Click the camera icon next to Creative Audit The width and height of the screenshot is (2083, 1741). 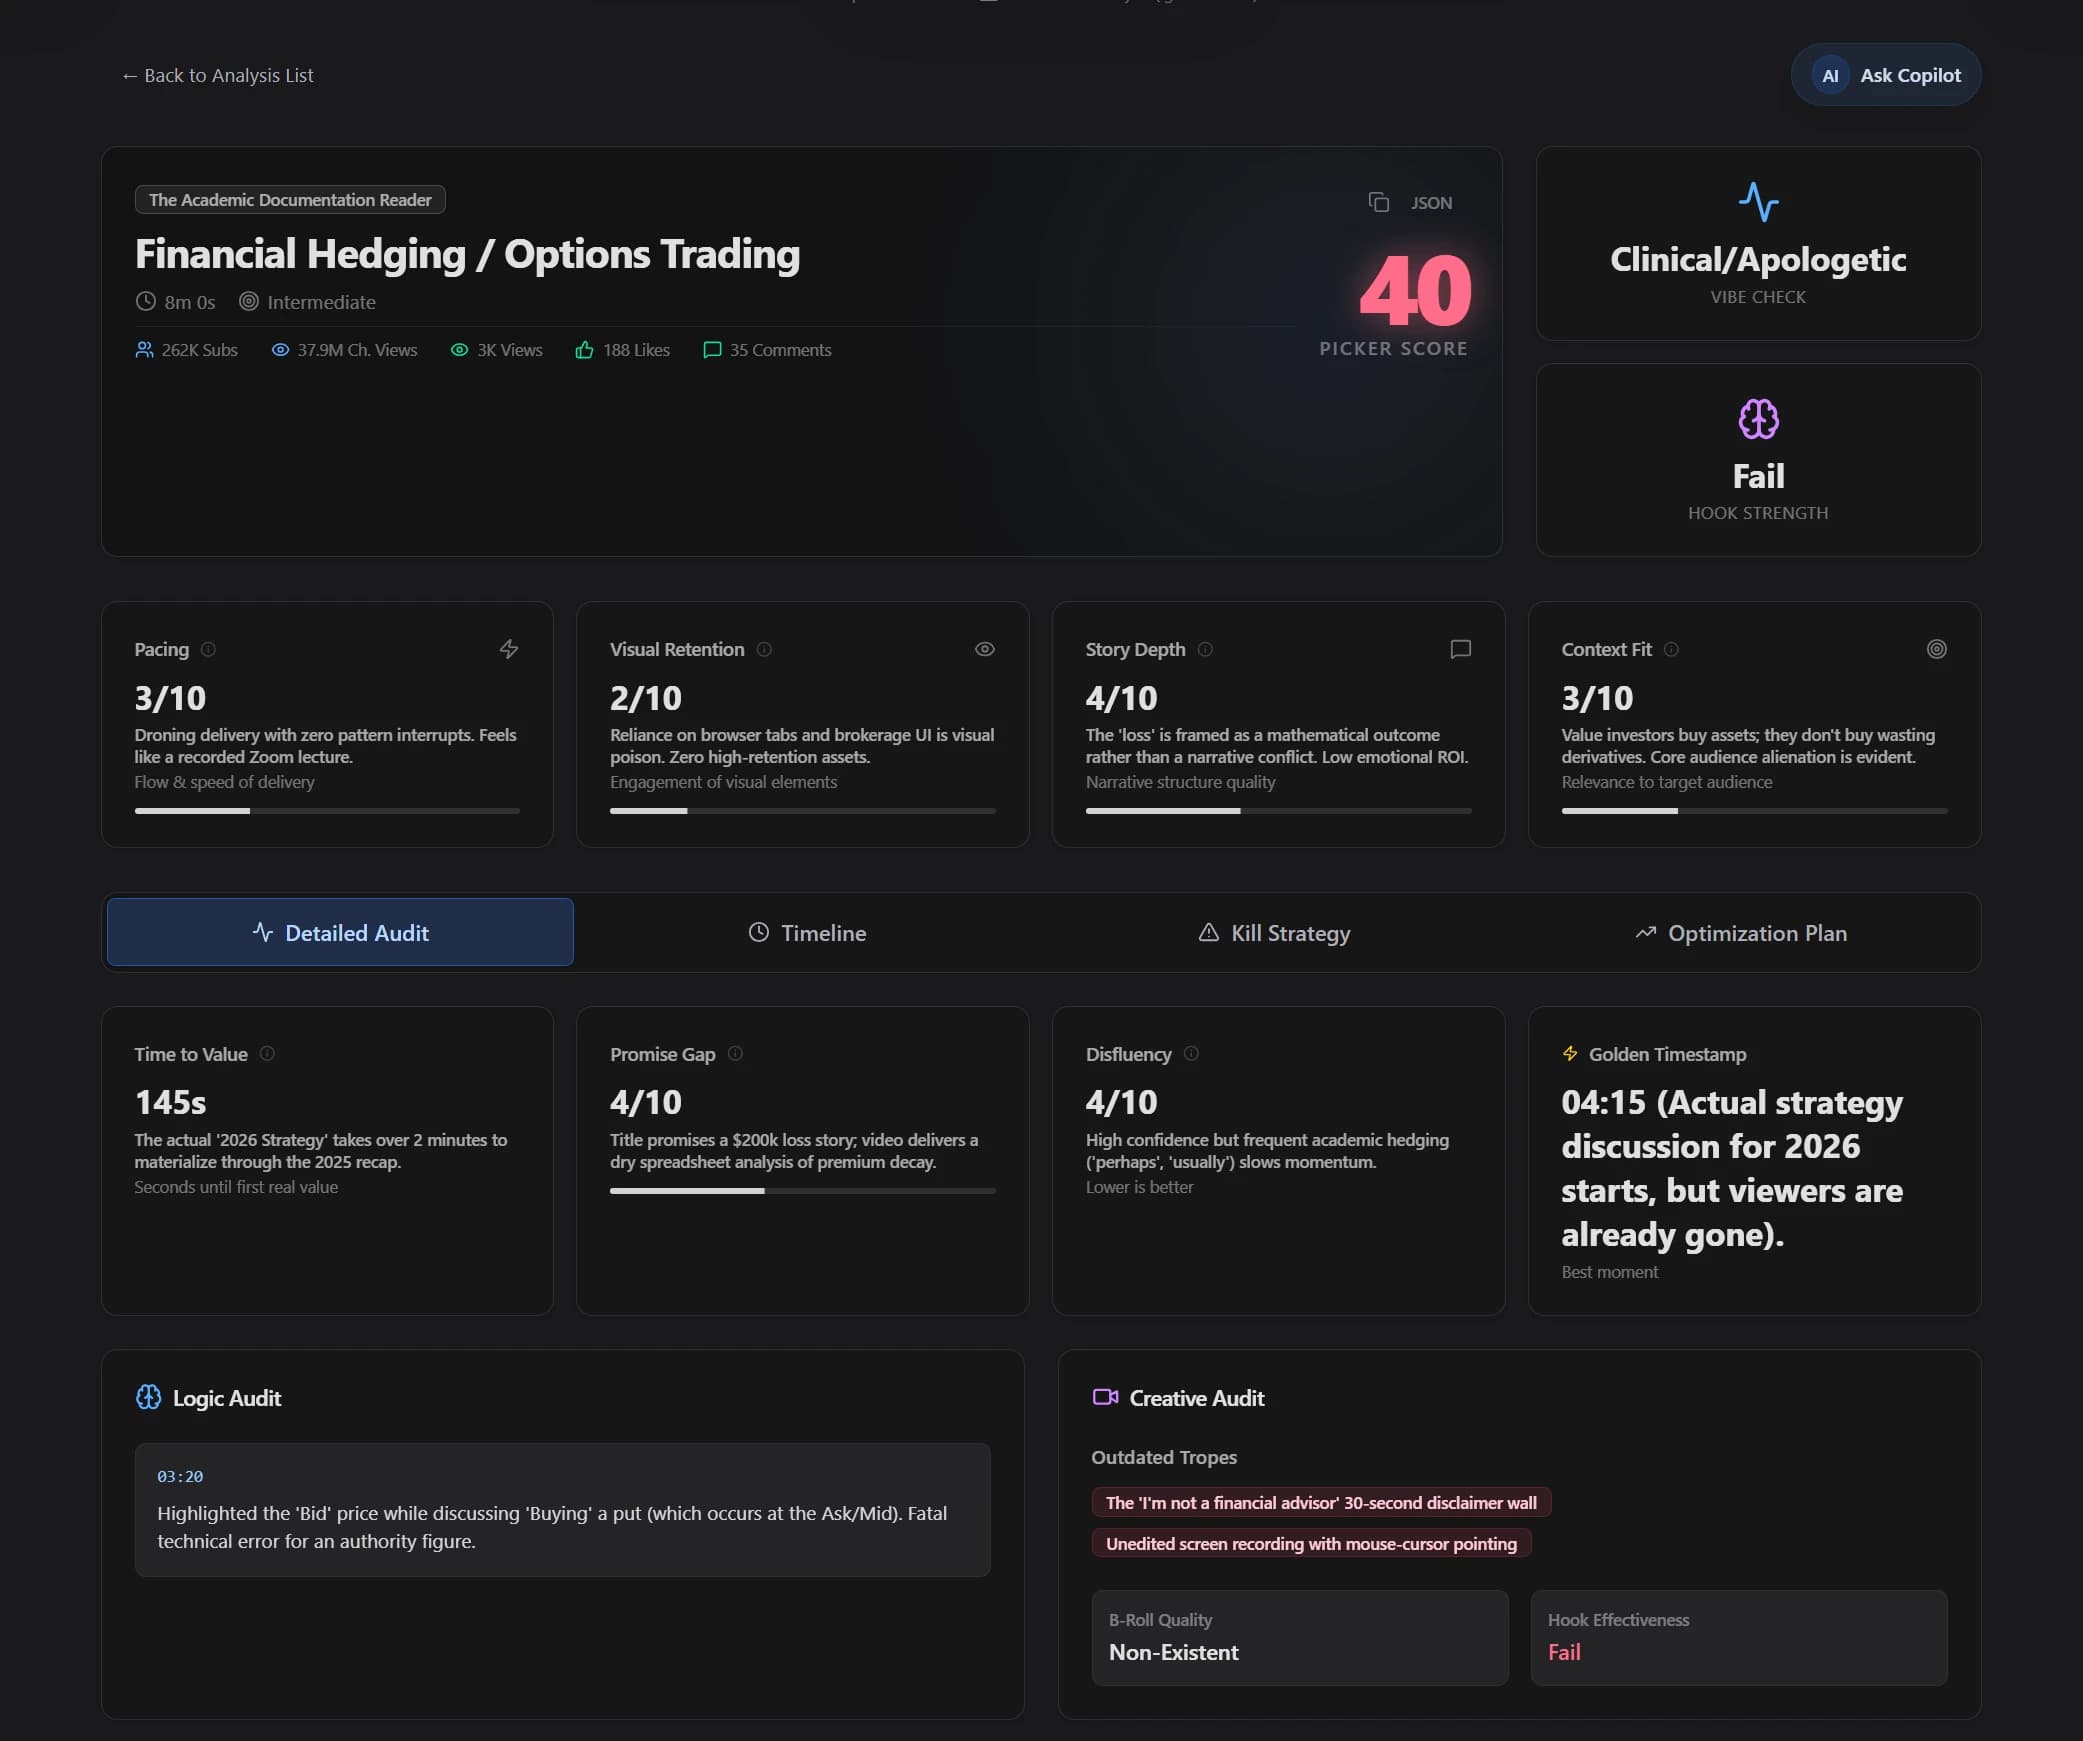(x=1104, y=1397)
